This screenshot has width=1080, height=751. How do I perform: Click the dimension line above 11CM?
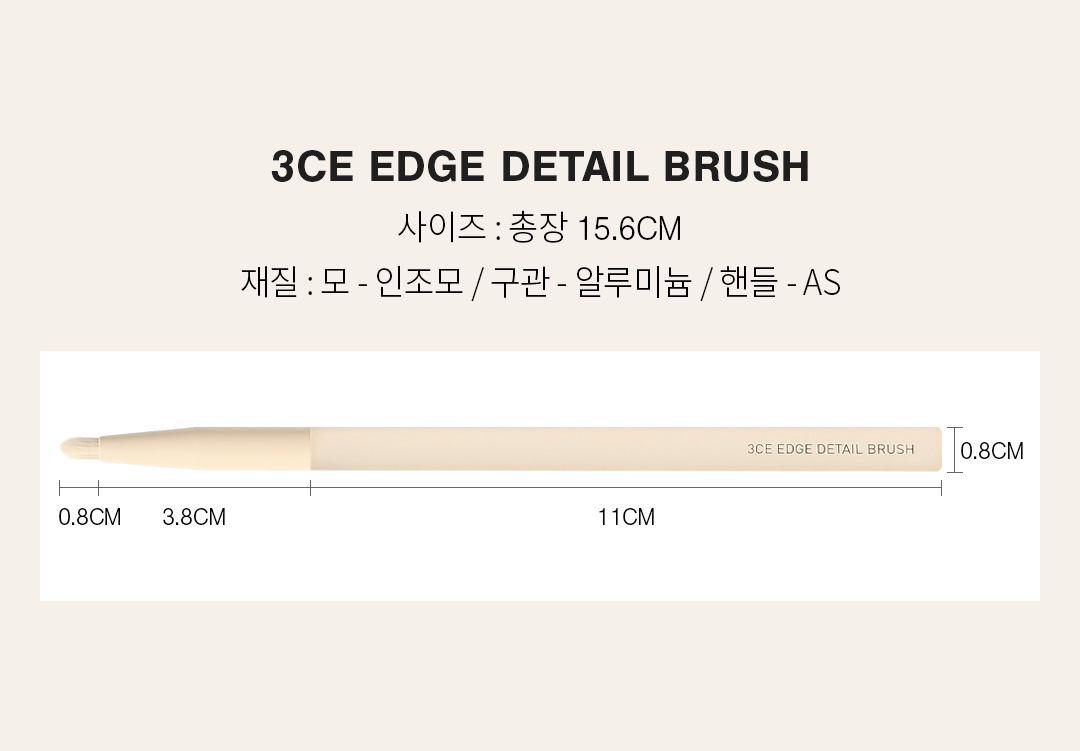625,488
